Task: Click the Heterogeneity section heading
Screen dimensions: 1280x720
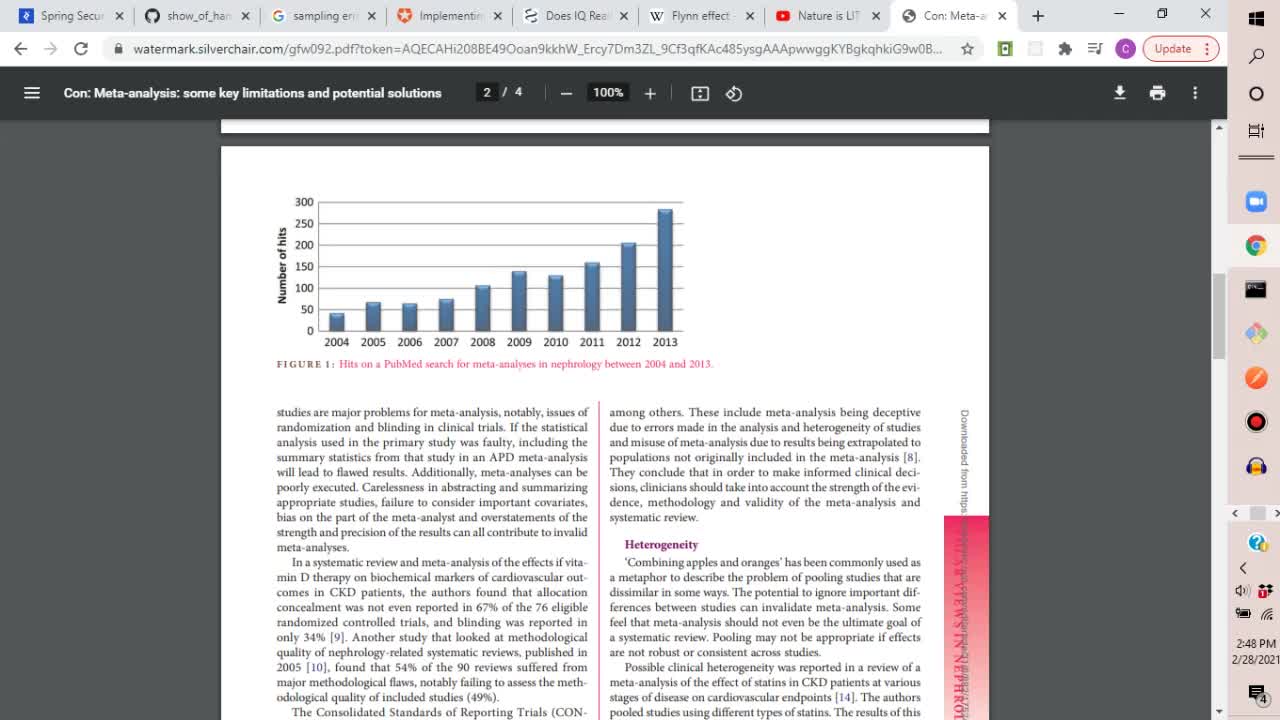Action: tap(661, 545)
